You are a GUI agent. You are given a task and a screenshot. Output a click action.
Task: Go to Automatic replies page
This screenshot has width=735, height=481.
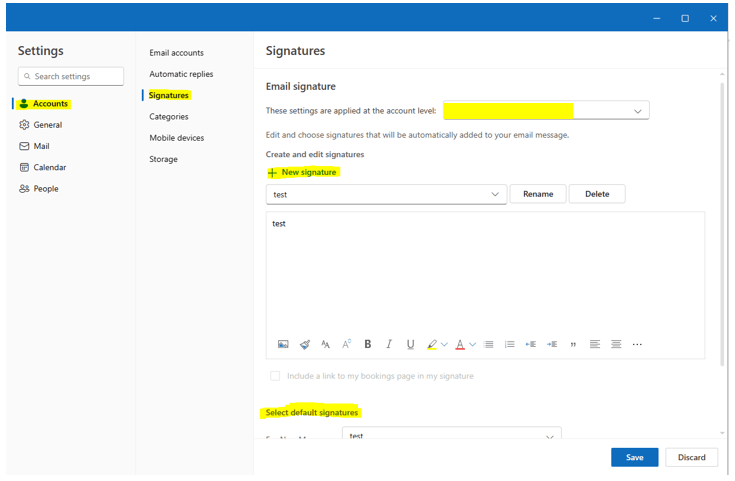click(181, 74)
